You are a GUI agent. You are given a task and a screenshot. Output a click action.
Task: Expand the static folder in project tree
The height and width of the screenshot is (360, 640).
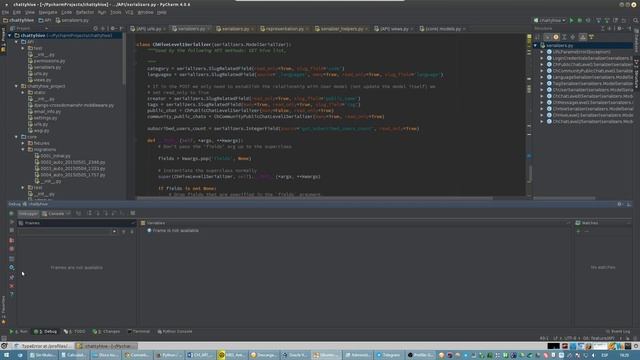23,93
